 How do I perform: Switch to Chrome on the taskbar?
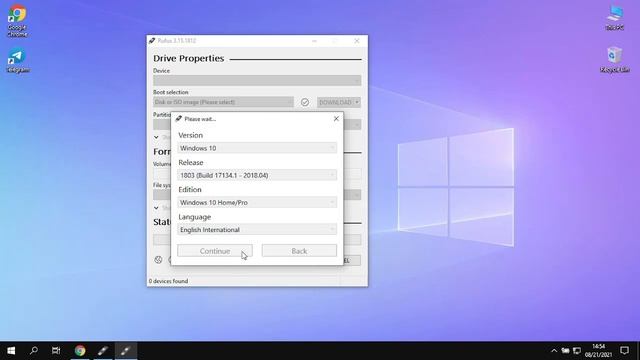click(x=80, y=351)
